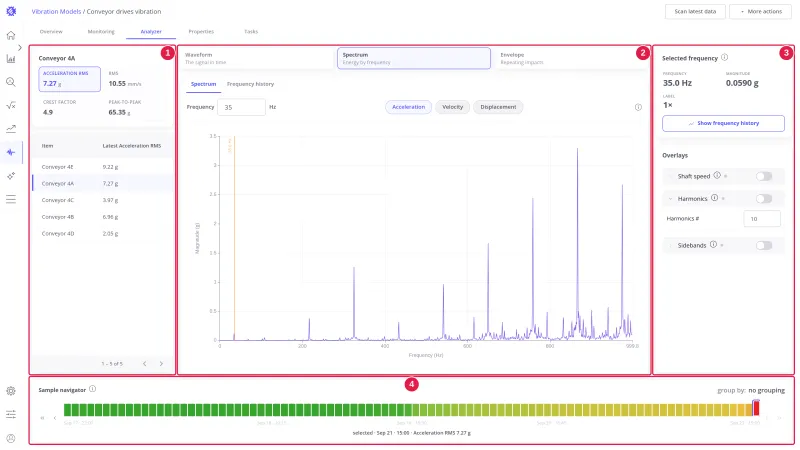Select the Envelope view card

(x=571, y=58)
